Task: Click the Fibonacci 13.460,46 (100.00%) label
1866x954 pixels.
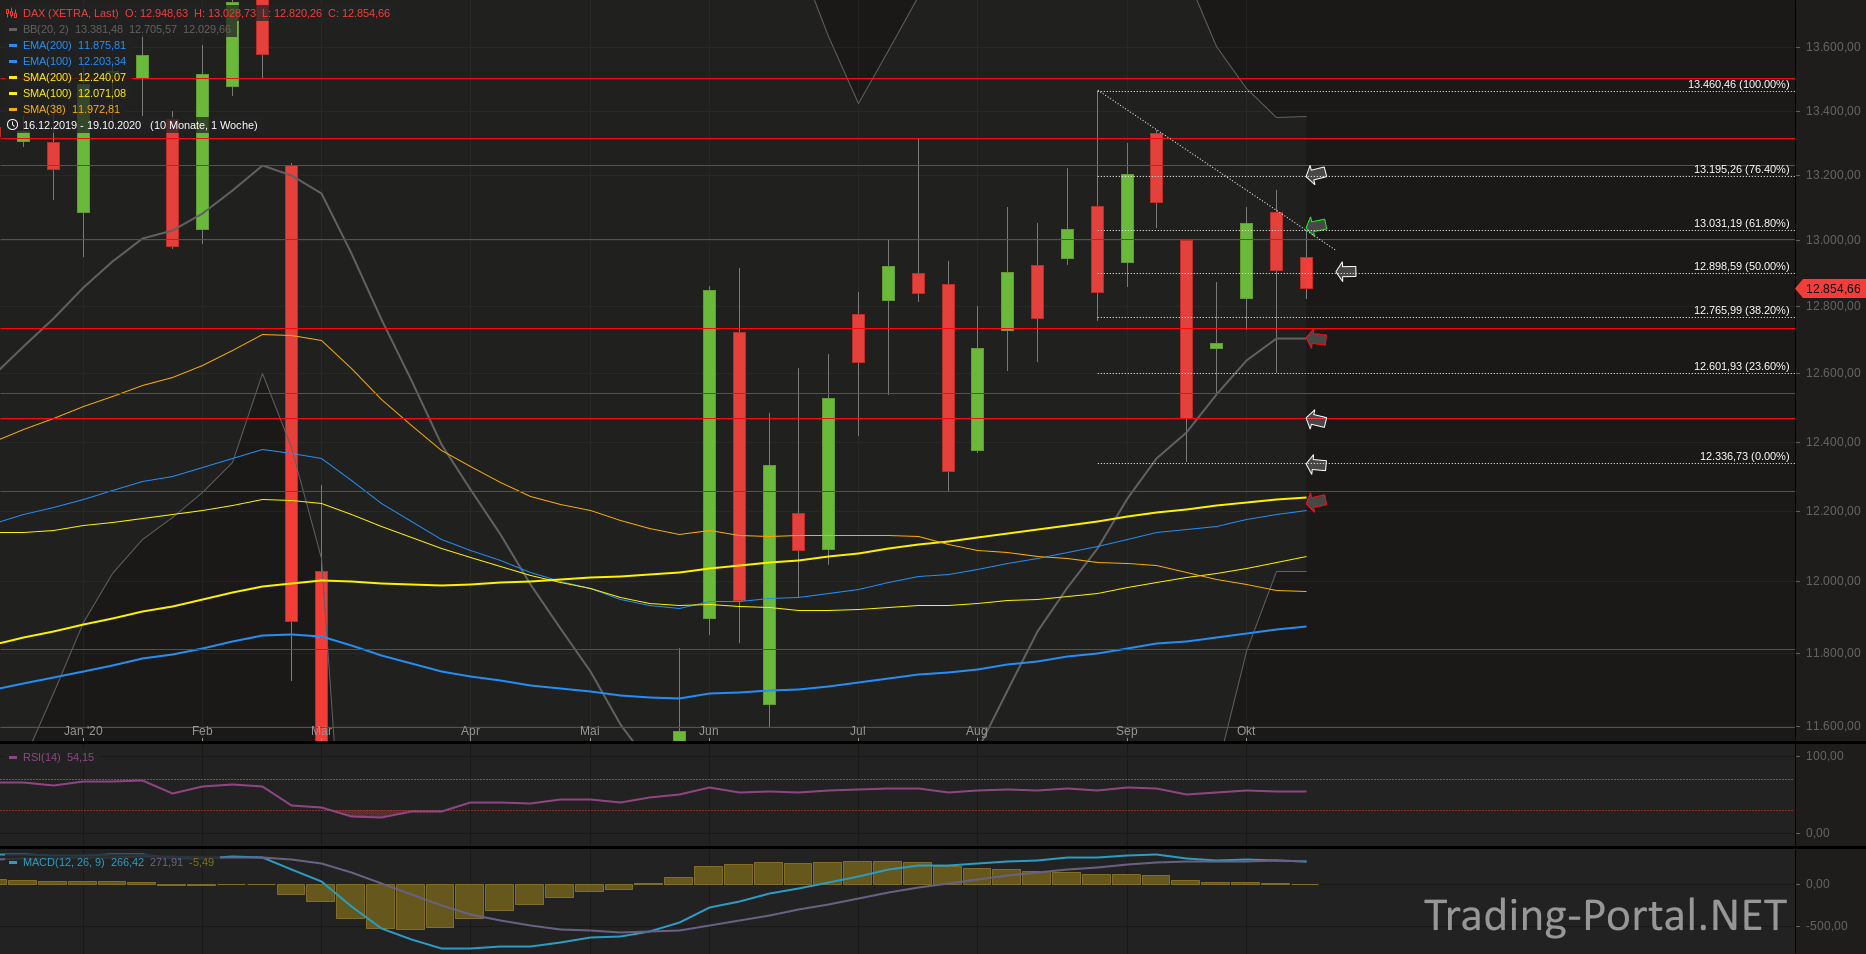Action: point(1738,84)
